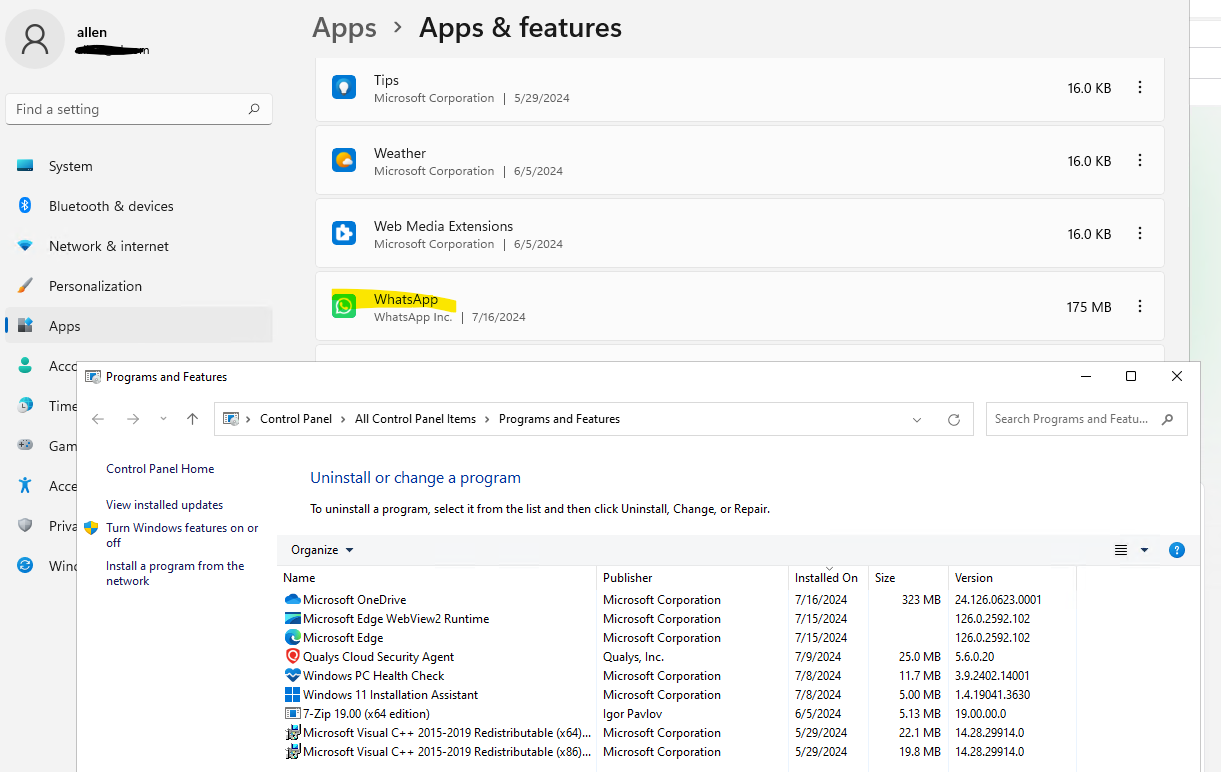Click the Weather app icon
The image size is (1221, 772).
[344, 160]
